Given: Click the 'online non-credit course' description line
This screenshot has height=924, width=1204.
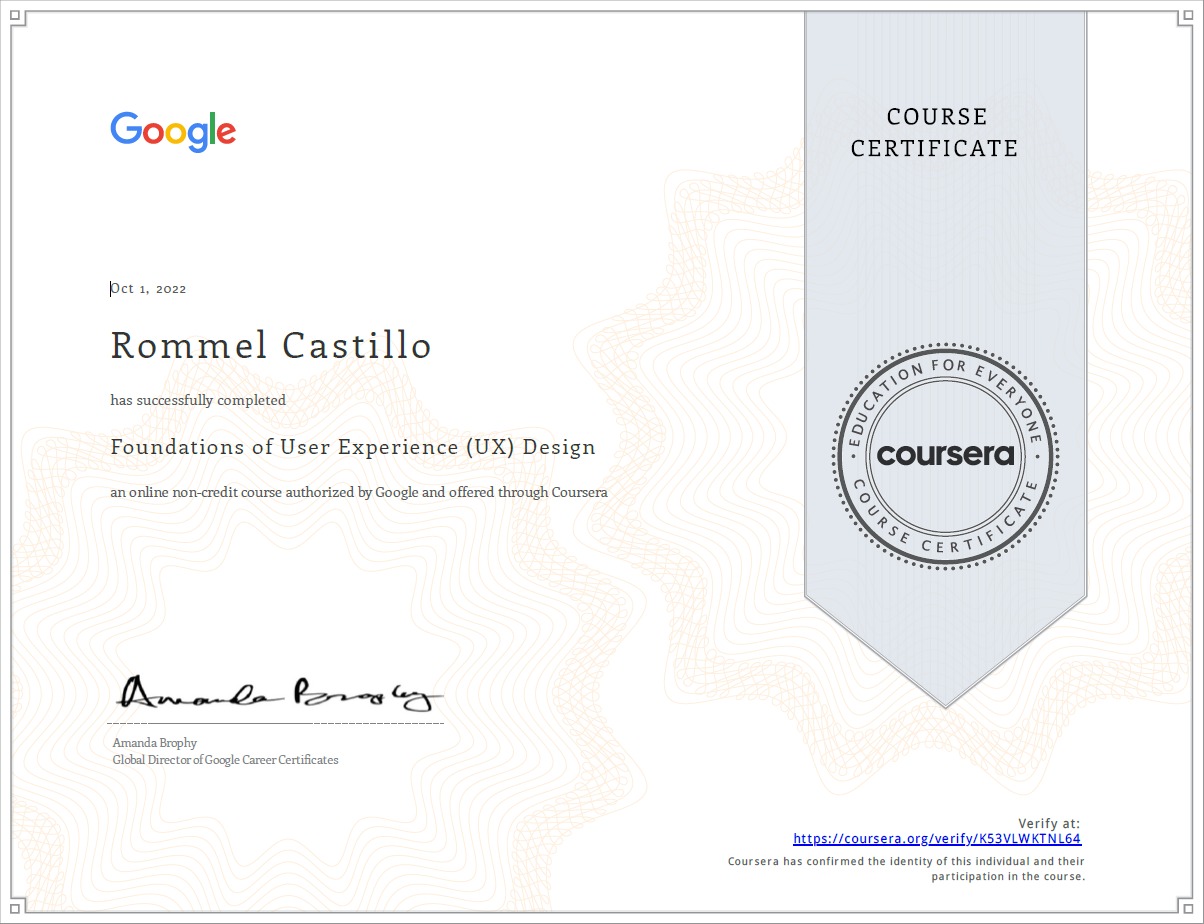Looking at the screenshot, I should click(359, 492).
